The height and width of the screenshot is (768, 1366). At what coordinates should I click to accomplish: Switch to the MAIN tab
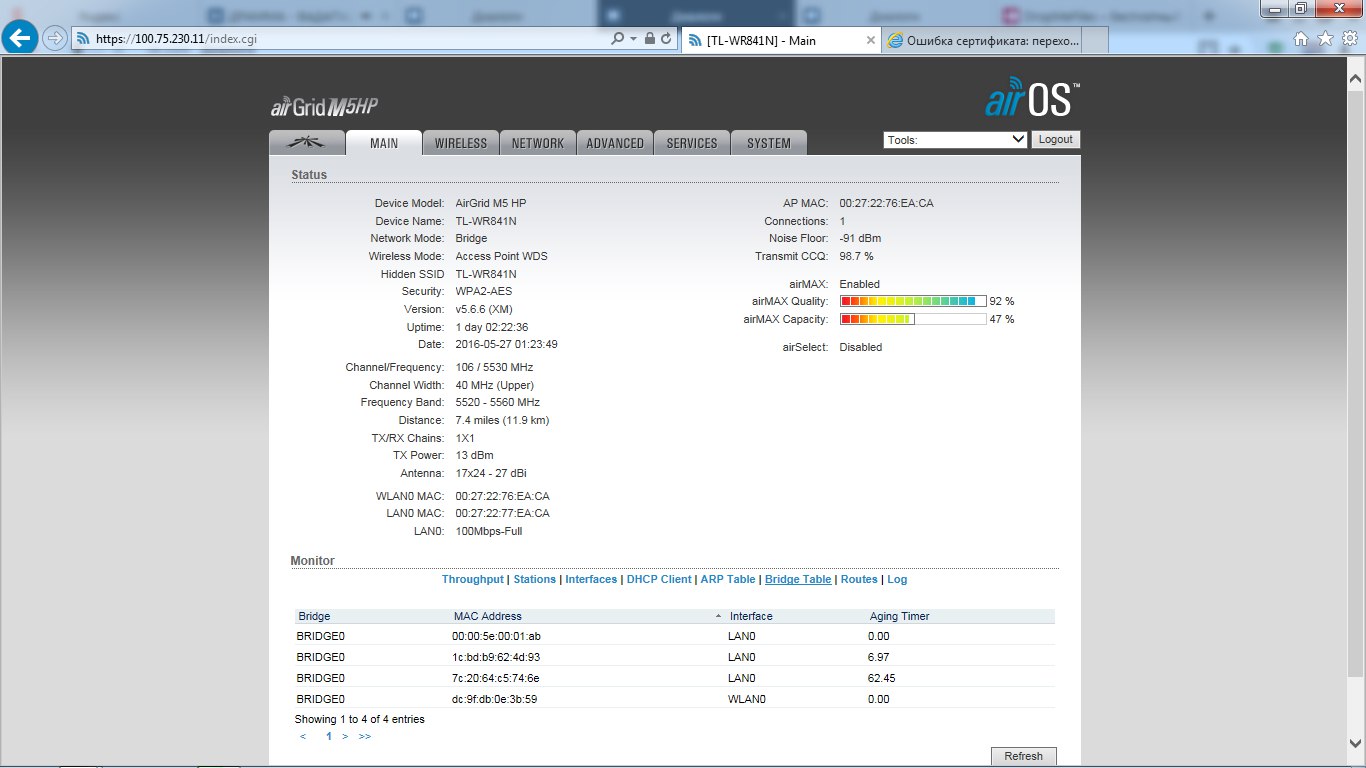384,143
